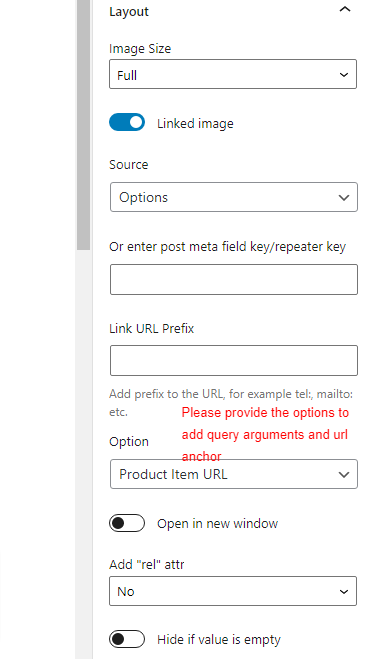Open the Source dropdown set to Options

[x=234, y=197]
